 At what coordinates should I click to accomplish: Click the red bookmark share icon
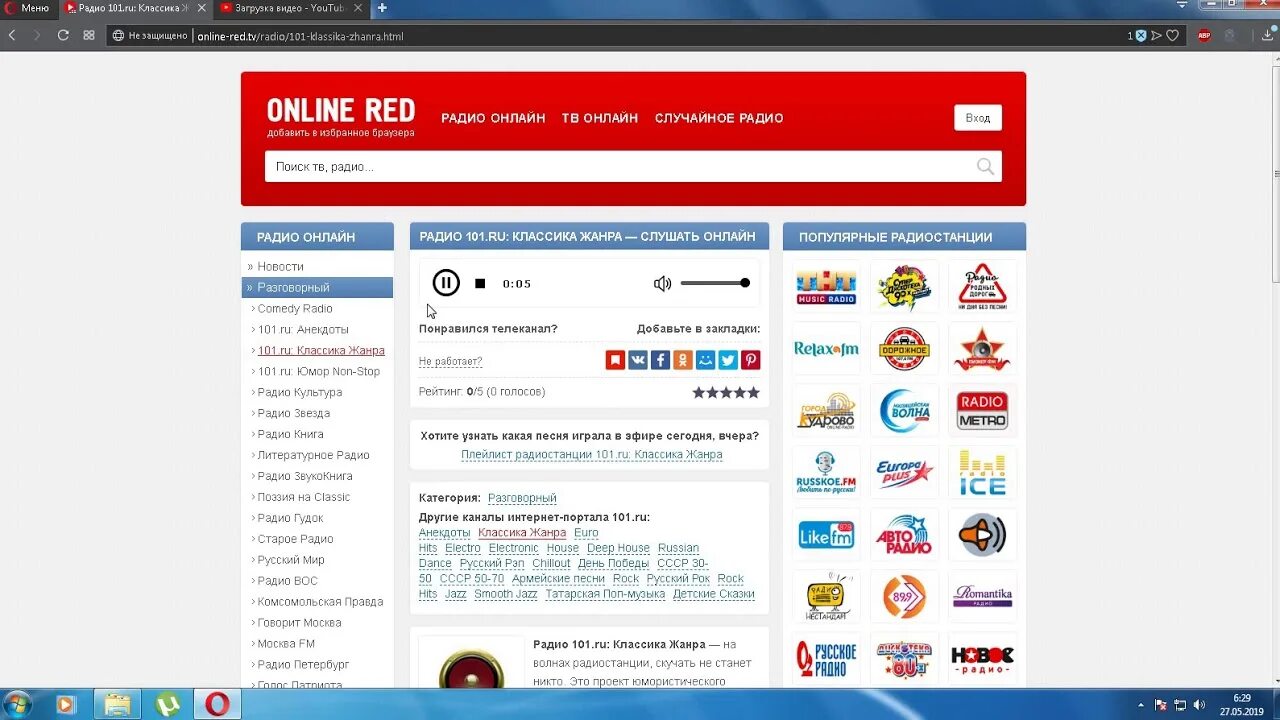[x=615, y=360]
